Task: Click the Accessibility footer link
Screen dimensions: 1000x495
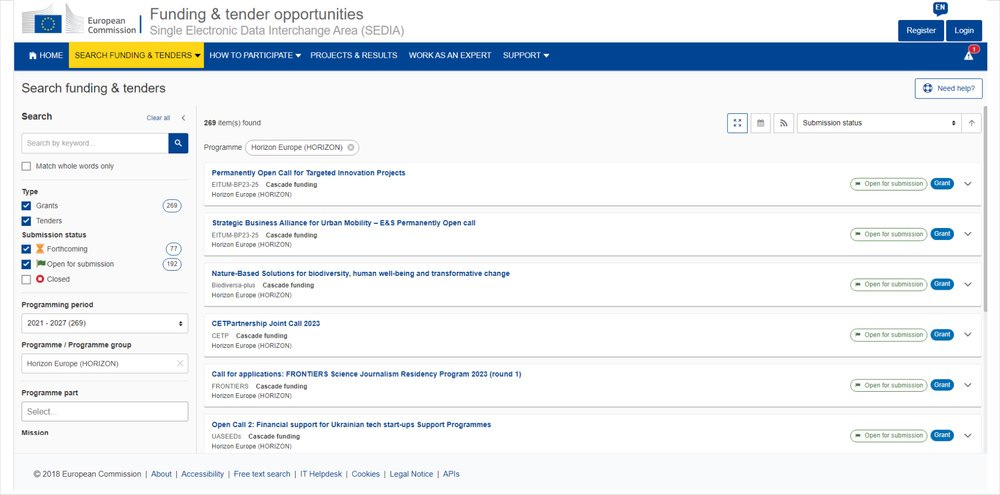Action: tap(202, 474)
